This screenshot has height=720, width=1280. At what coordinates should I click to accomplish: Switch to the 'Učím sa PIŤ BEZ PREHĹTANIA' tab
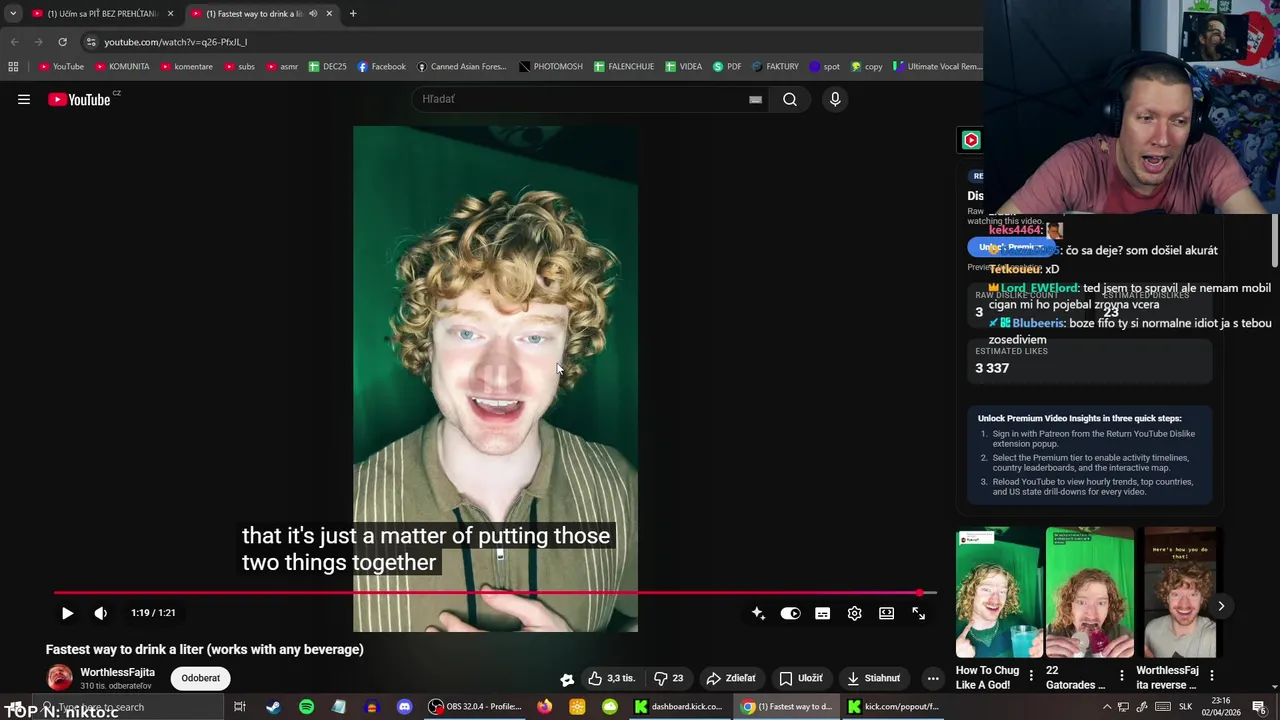102,14
